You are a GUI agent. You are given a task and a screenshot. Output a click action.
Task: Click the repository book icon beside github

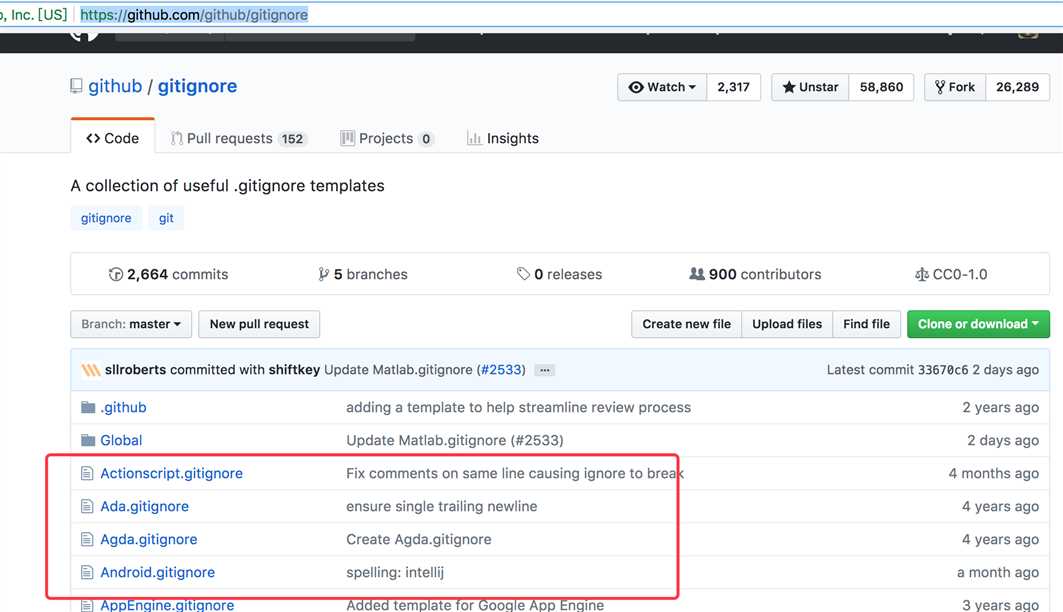tap(76, 86)
